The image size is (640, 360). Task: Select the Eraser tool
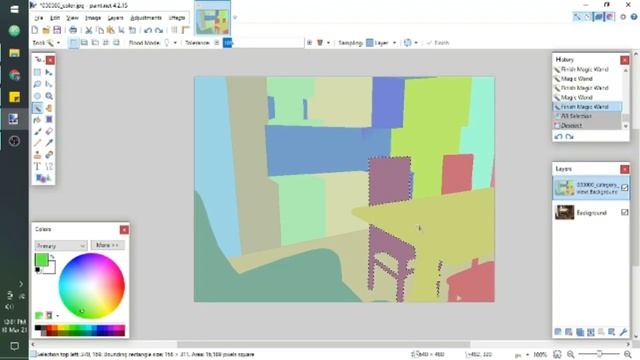pyautogui.click(x=49, y=131)
